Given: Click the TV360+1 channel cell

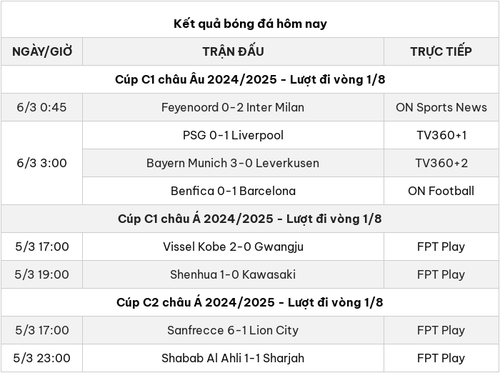Looking at the screenshot, I should 441,135.
